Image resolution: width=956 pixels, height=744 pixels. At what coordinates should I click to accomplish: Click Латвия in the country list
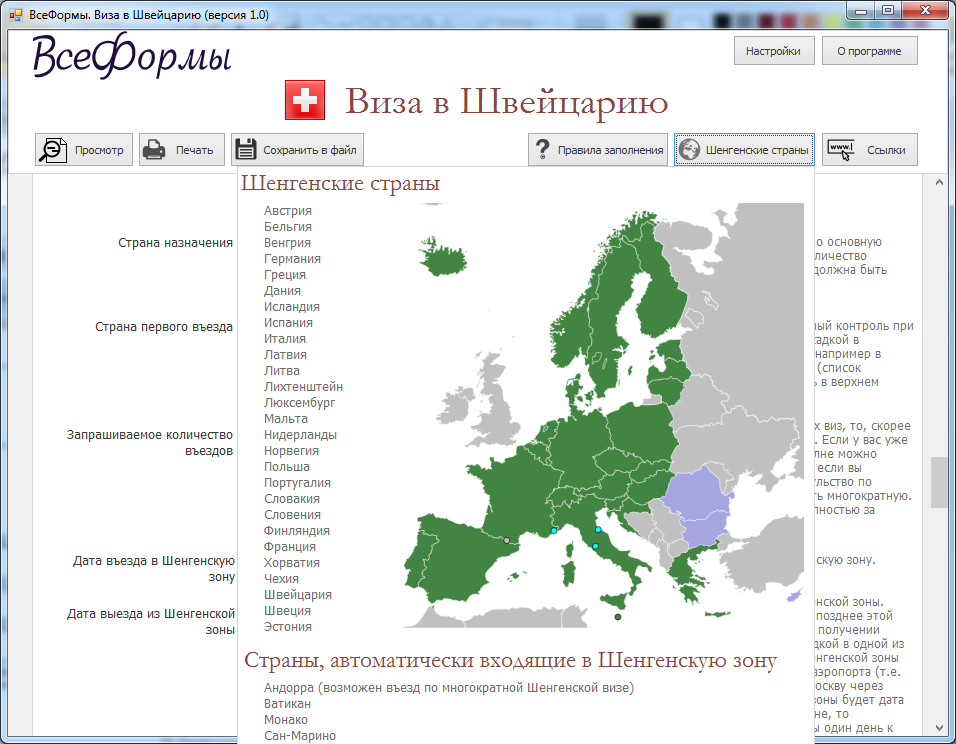285,354
